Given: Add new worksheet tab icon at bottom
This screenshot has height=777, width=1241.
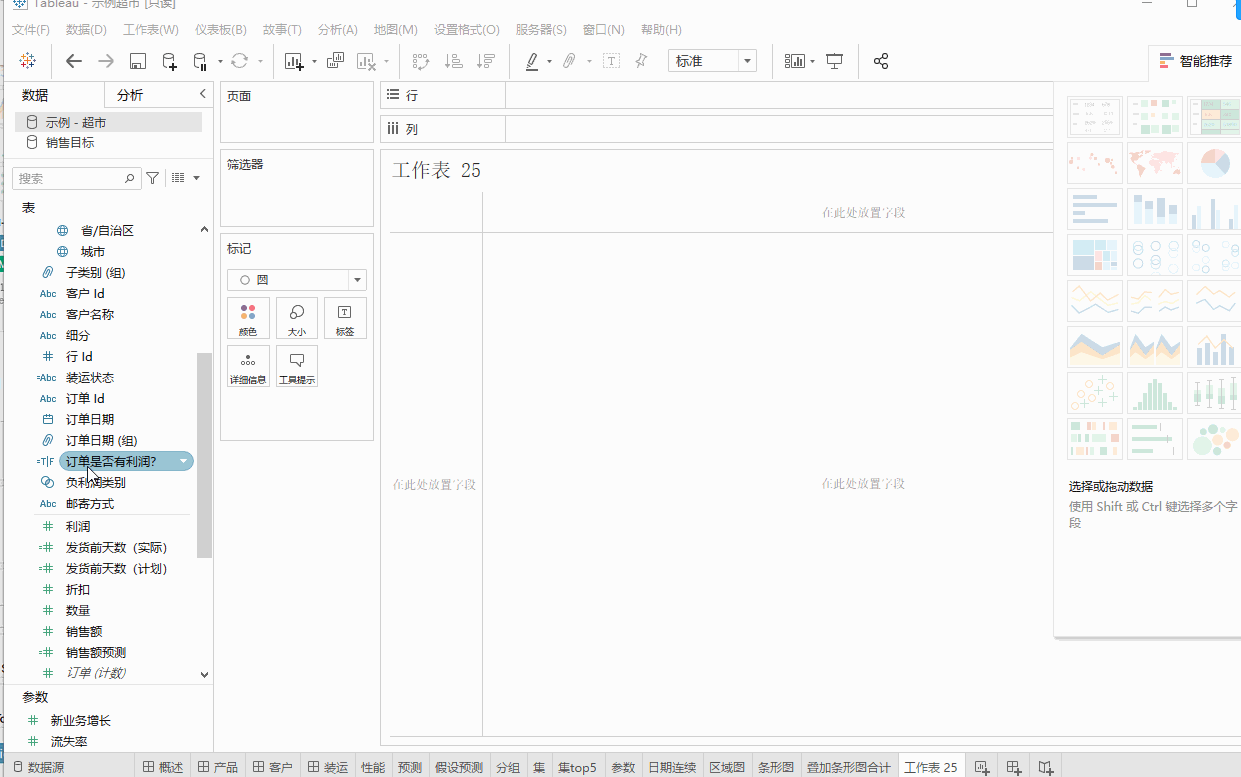Looking at the screenshot, I should [982, 767].
